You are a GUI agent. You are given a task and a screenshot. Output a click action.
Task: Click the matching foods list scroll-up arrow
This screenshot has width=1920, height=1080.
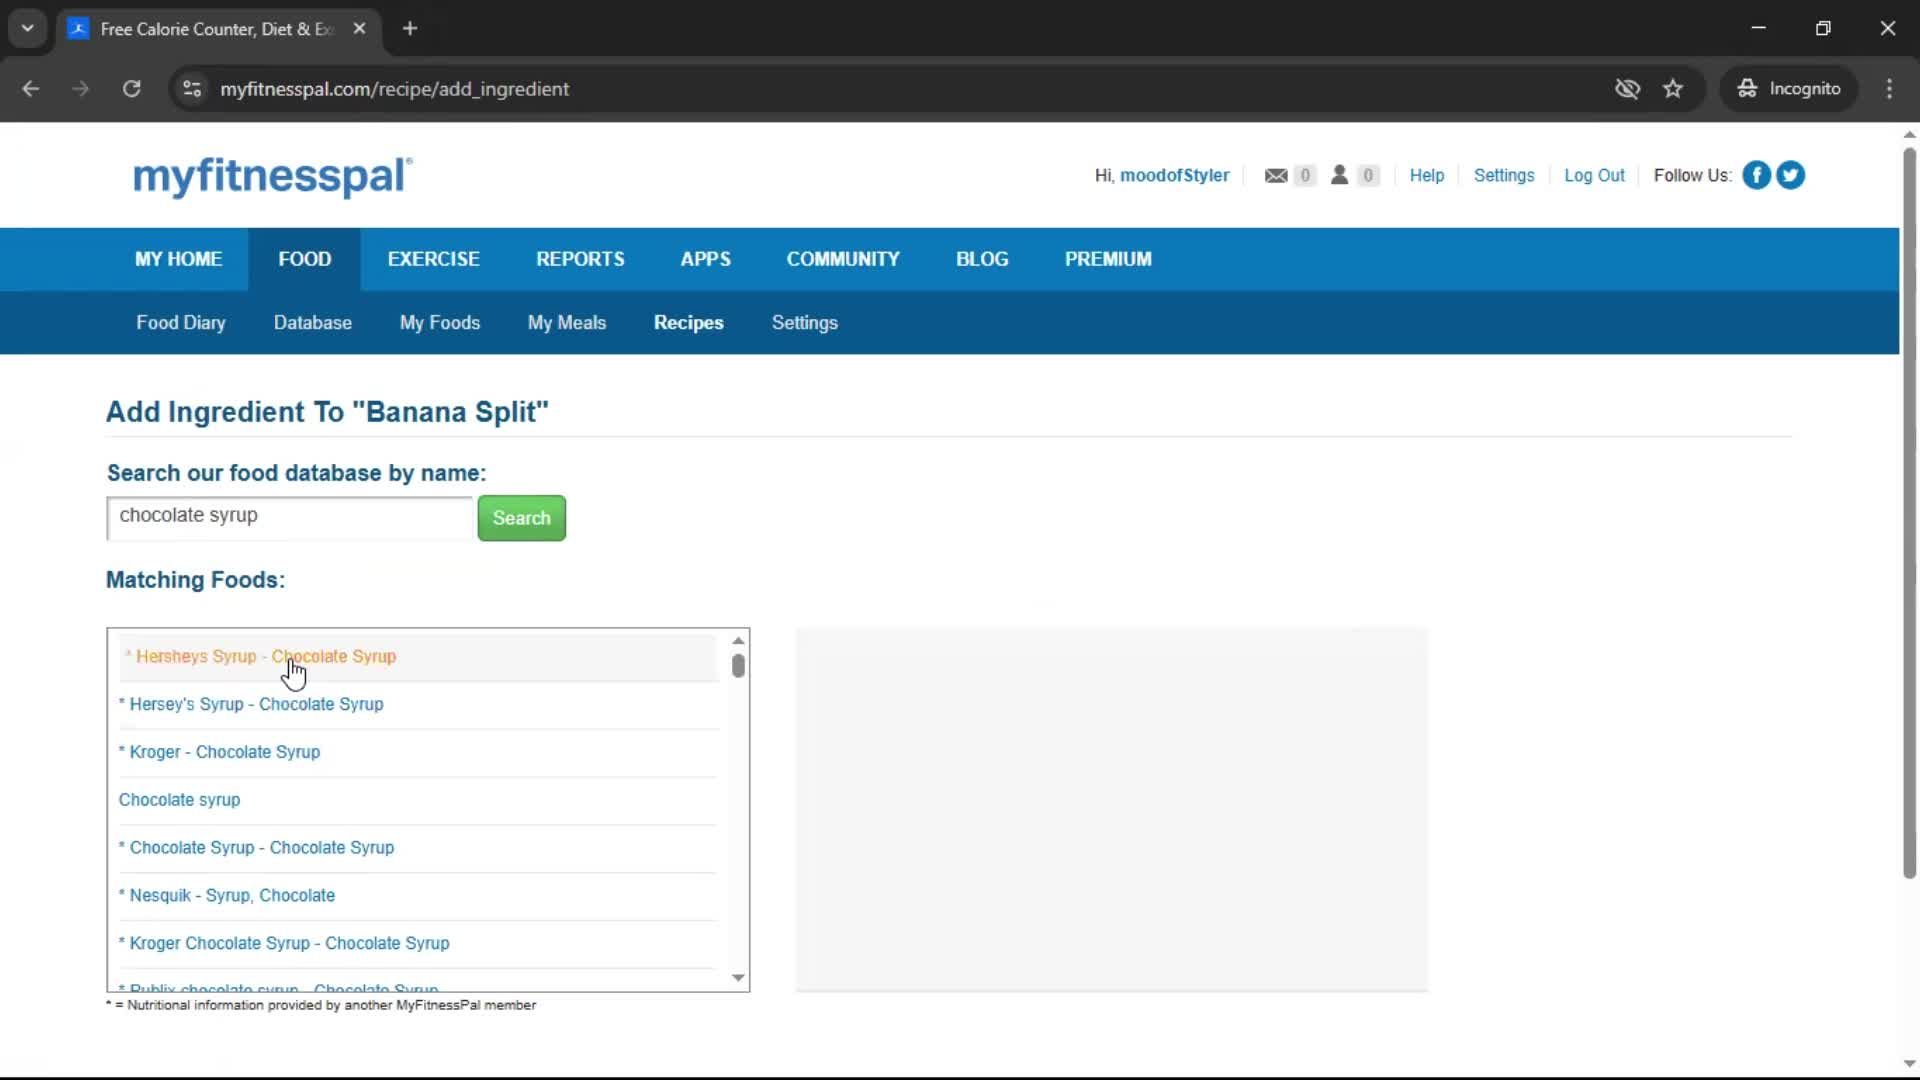pyautogui.click(x=738, y=641)
